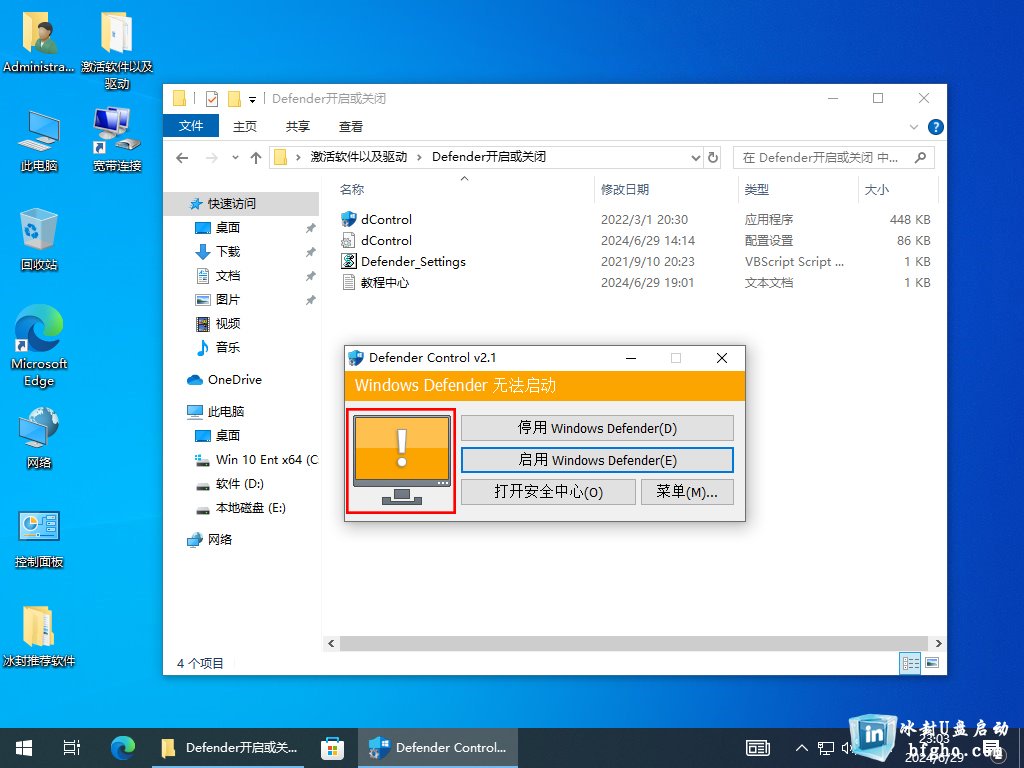Select the 教程中心 text document icon
The image size is (1024, 768).
349,282
